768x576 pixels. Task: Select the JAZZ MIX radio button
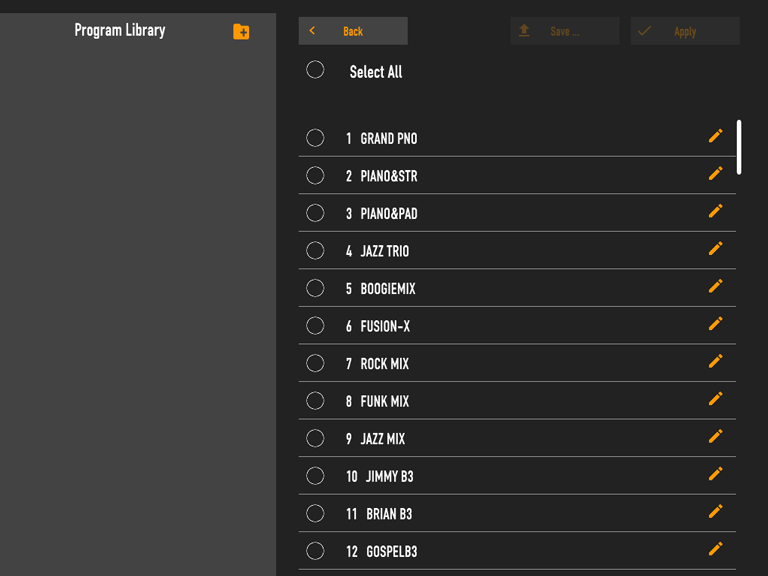tap(315, 438)
